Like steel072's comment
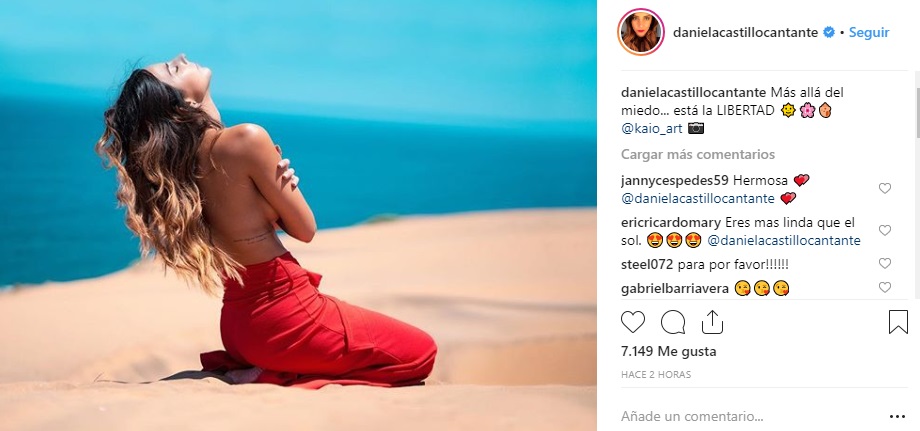This screenshot has height=431, width=920. coord(884,264)
